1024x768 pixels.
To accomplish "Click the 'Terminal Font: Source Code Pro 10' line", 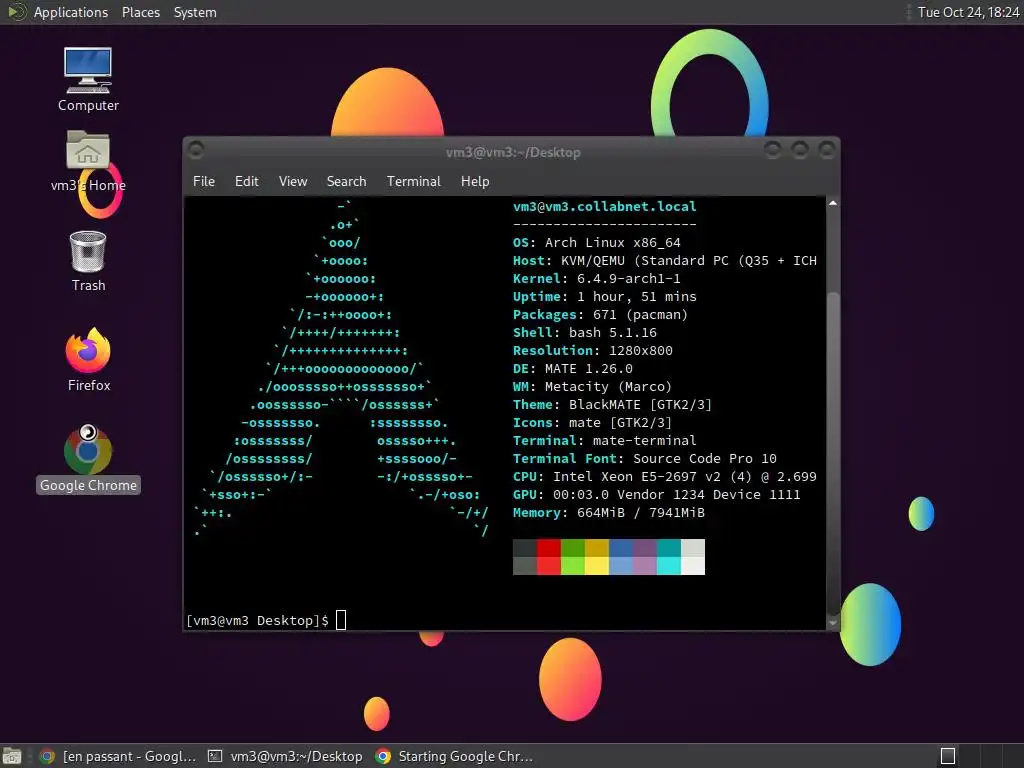I will pyautogui.click(x=645, y=458).
